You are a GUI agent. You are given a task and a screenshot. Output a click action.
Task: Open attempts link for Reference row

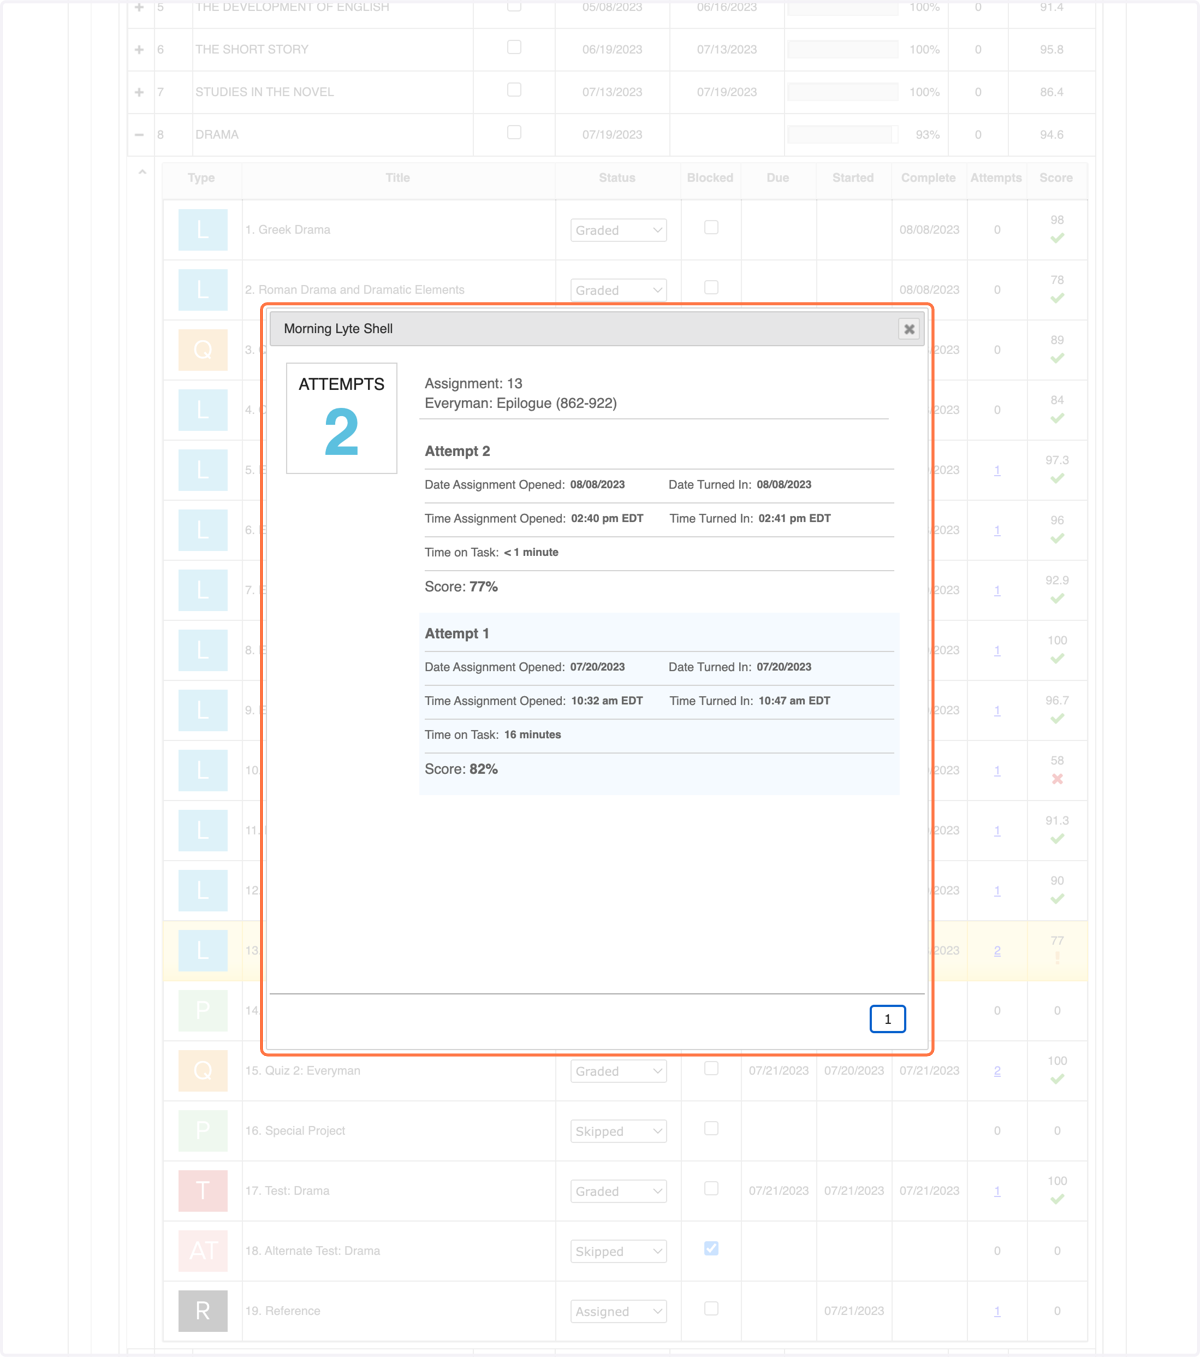pyautogui.click(x=997, y=1311)
